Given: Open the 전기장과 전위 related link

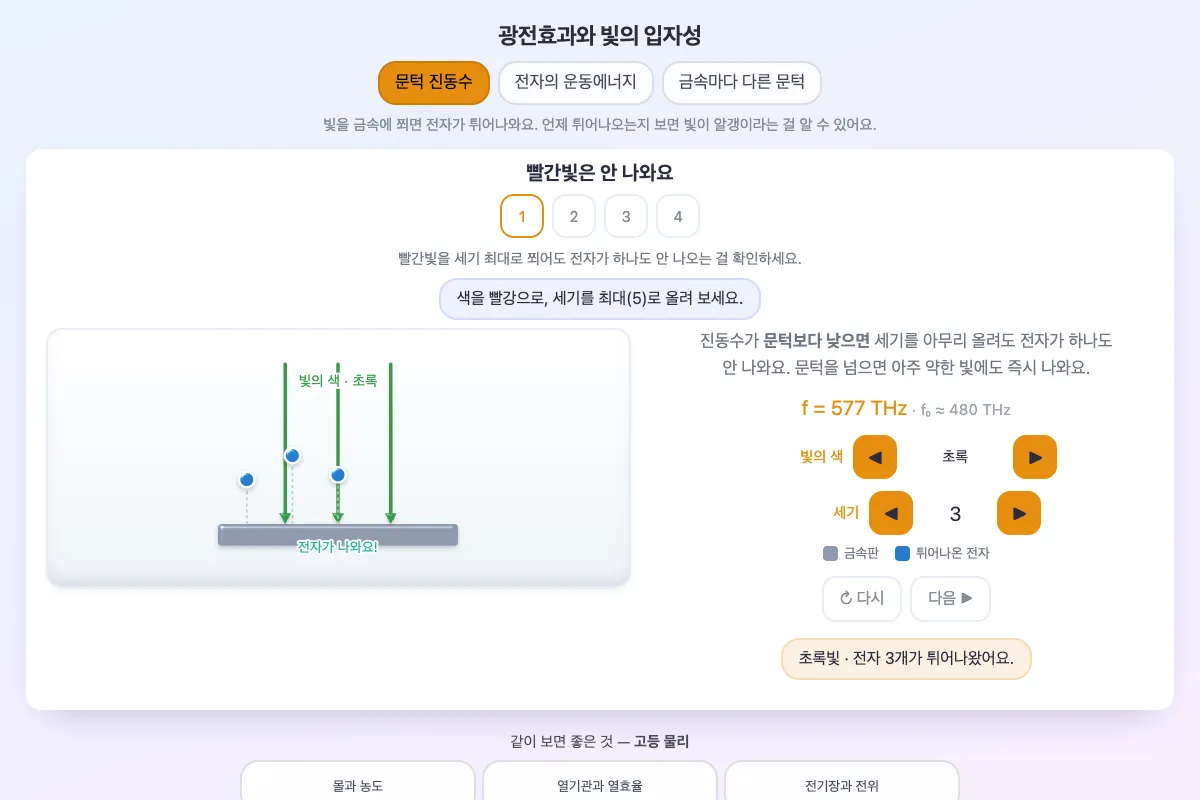Looking at the screenshot, I should point(842,781).
